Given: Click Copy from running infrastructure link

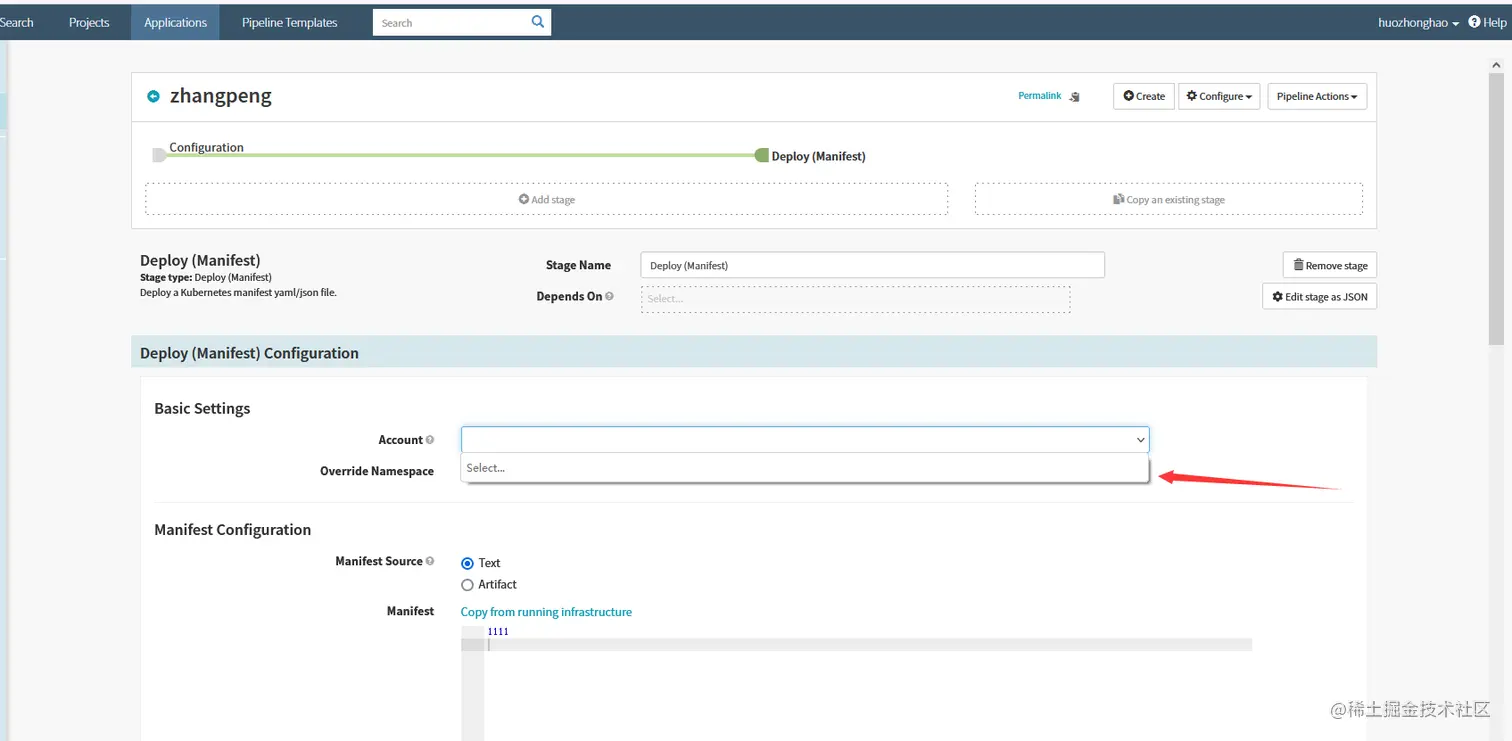Looking at the screenshot, I should pos(546,612).
